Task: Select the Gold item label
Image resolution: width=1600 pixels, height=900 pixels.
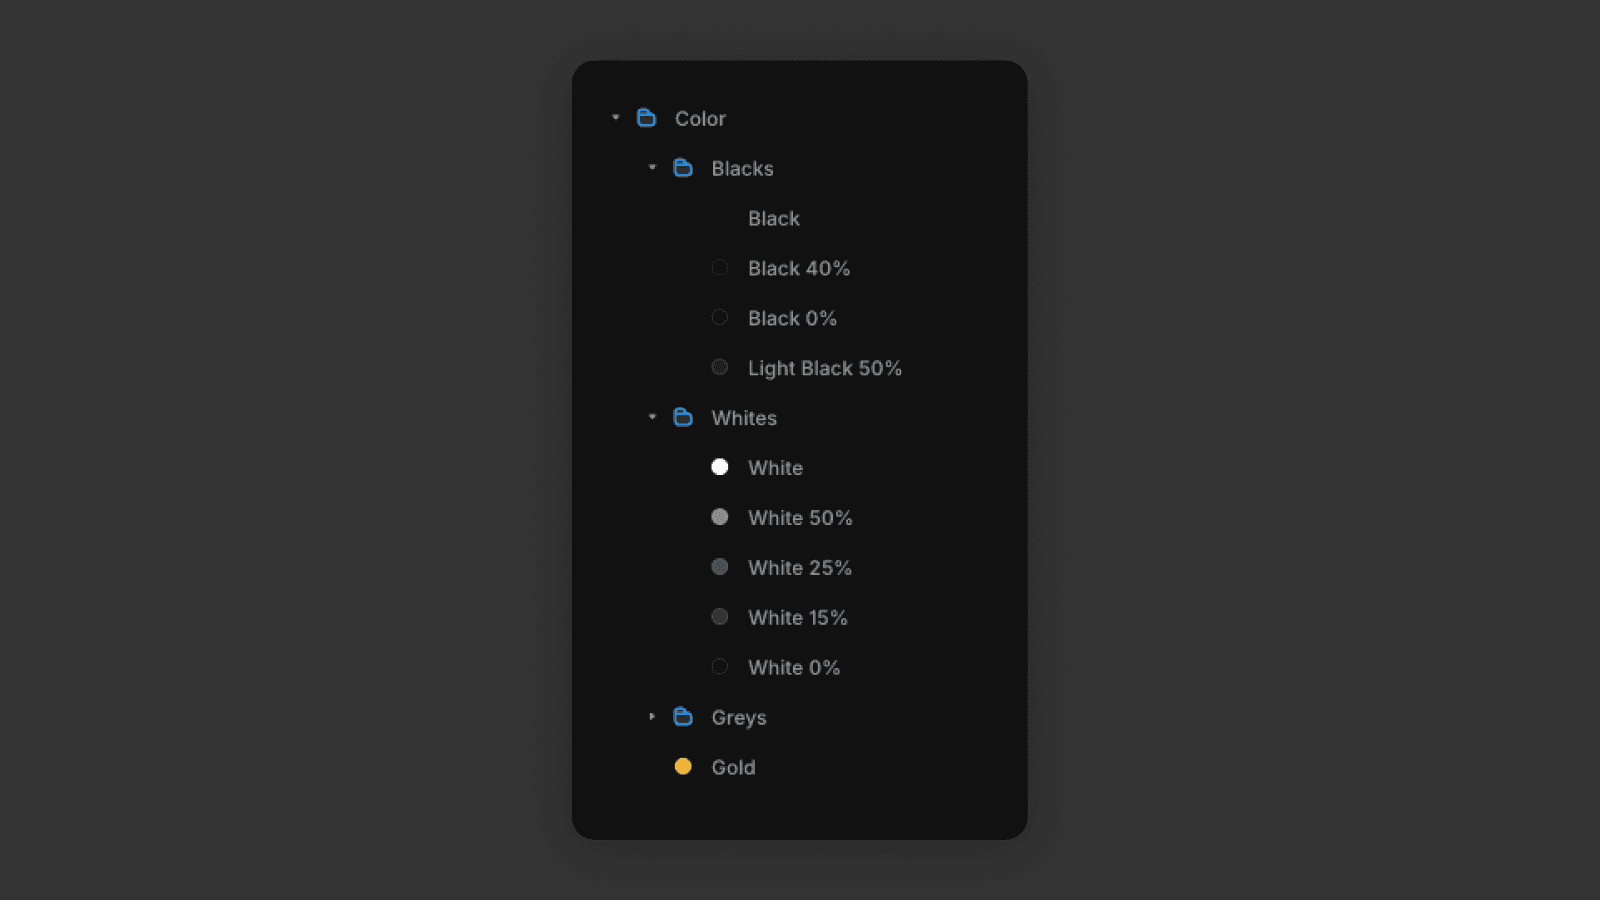Action: (x=733, y=768)
